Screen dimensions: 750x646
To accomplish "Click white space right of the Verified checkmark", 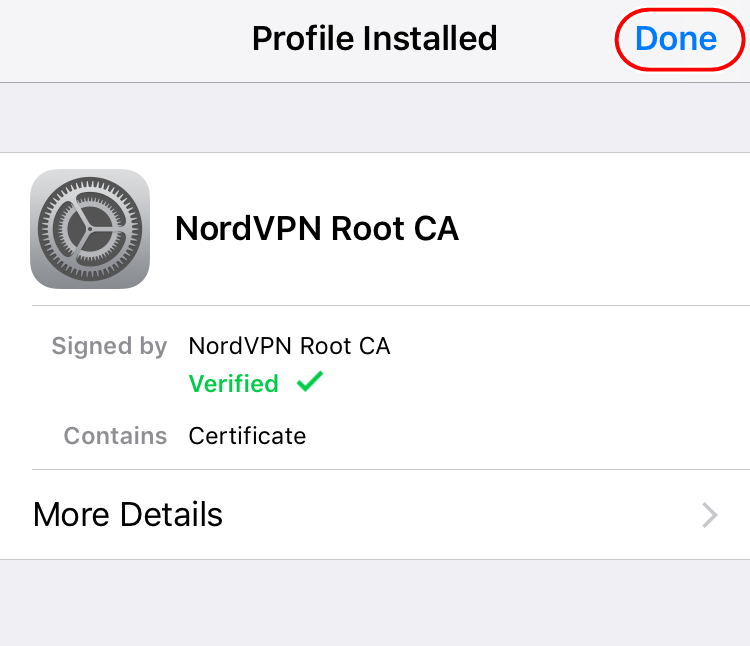I will point(520,384).
